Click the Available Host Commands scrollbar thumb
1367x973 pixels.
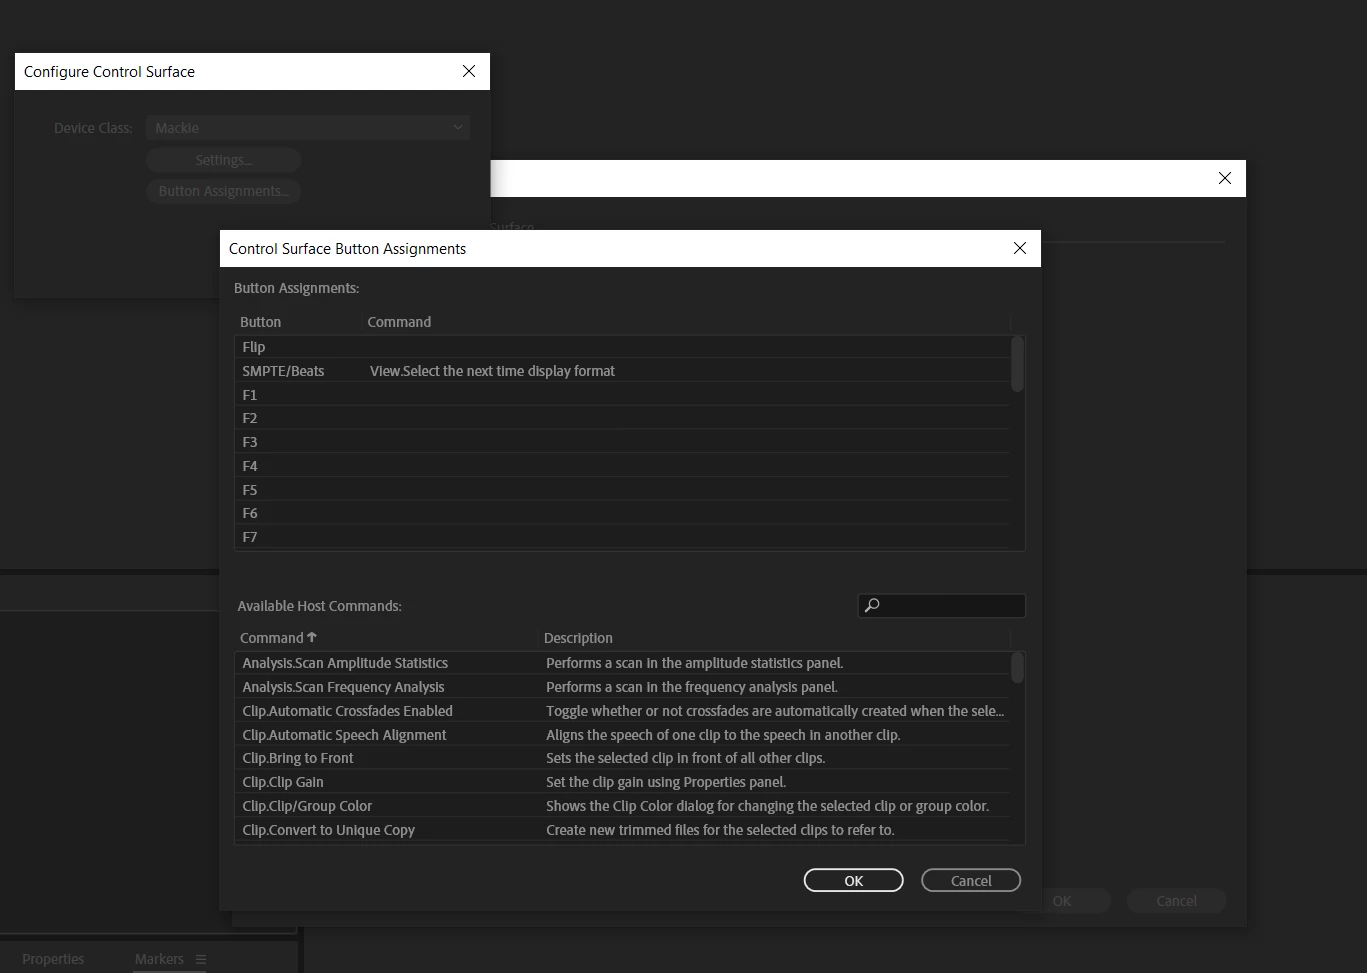[1018, 668]
